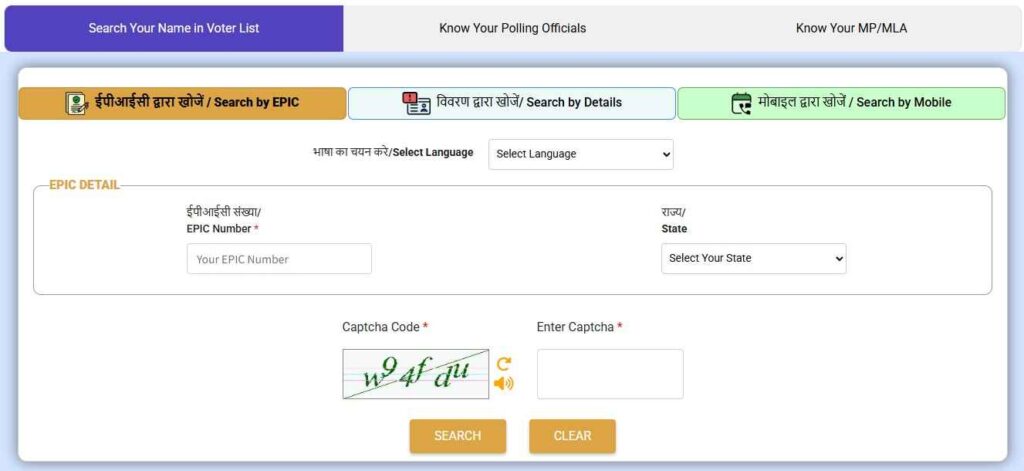Open Search Your Name in Voter List

[x=174, y=28]
